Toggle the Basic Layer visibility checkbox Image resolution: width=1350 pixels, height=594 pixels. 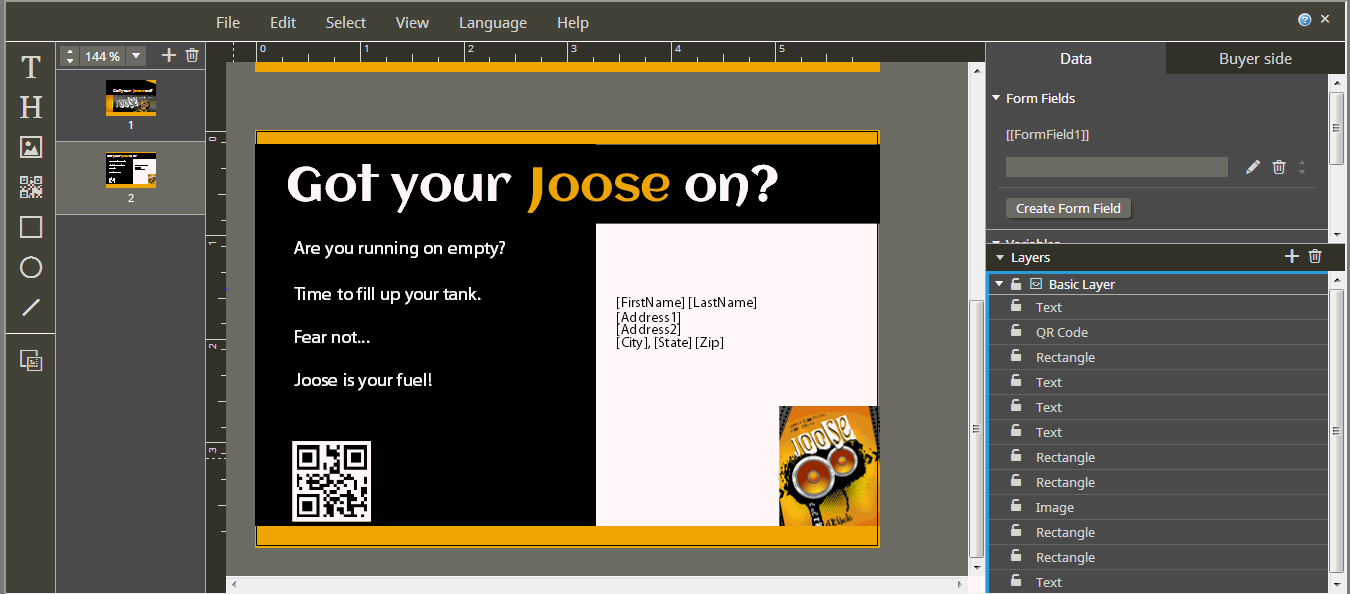pyautogui.click(x=1036, y=284)
